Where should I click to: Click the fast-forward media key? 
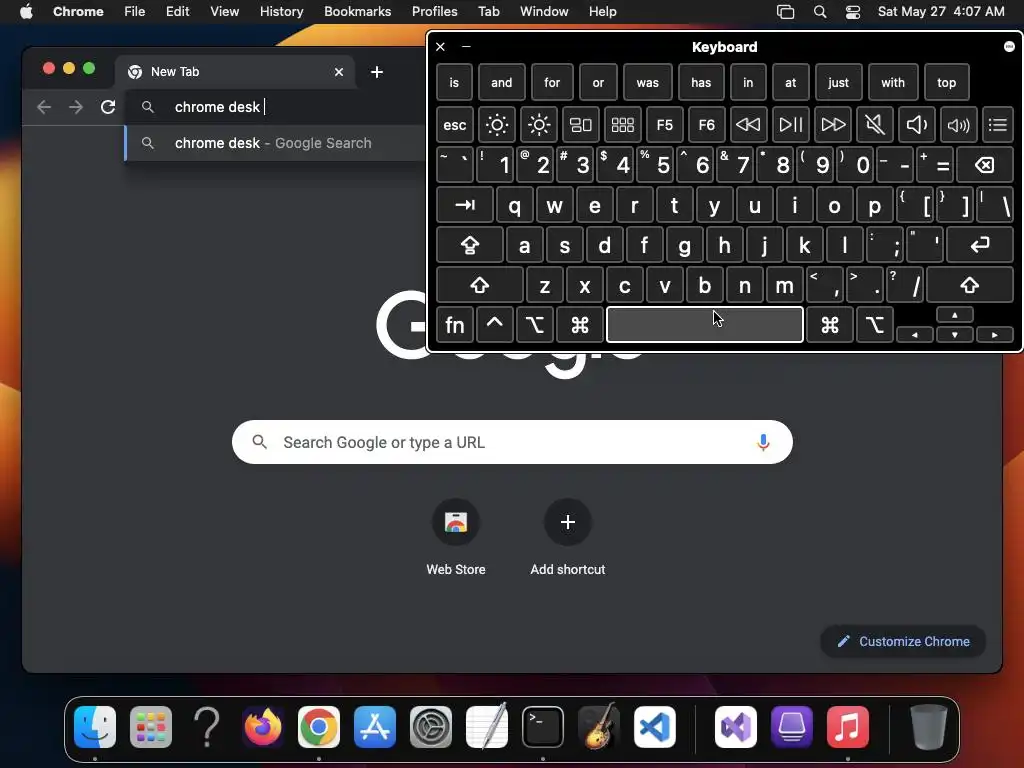(x=833, y=124)
